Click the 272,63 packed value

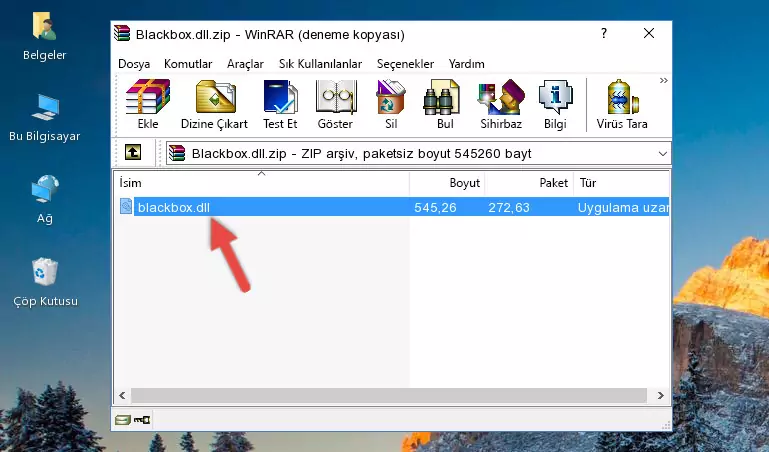(509, 207)
